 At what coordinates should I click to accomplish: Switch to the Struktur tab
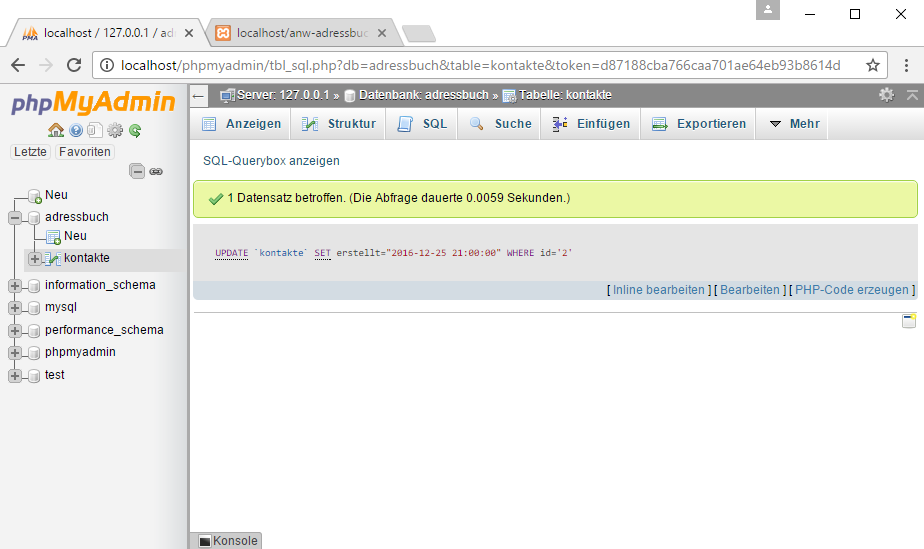(x=339, y=124)
